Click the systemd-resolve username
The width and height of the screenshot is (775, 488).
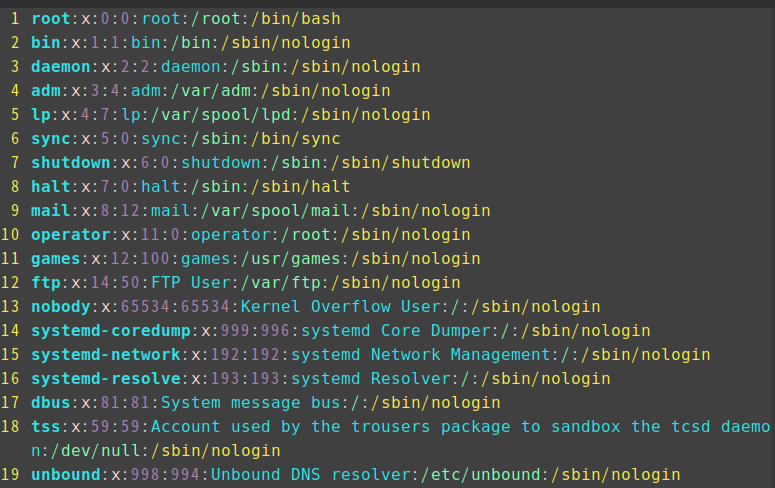click(106, 379)
